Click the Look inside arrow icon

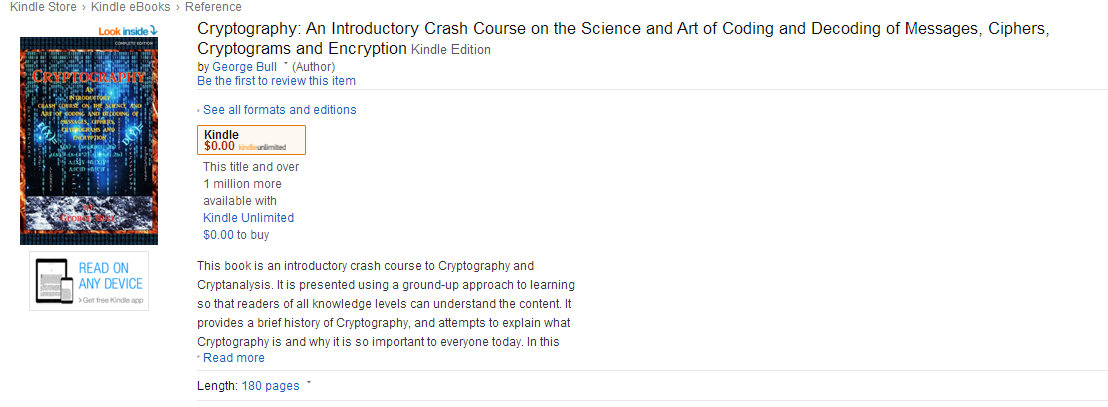click(x=153, y=30)
